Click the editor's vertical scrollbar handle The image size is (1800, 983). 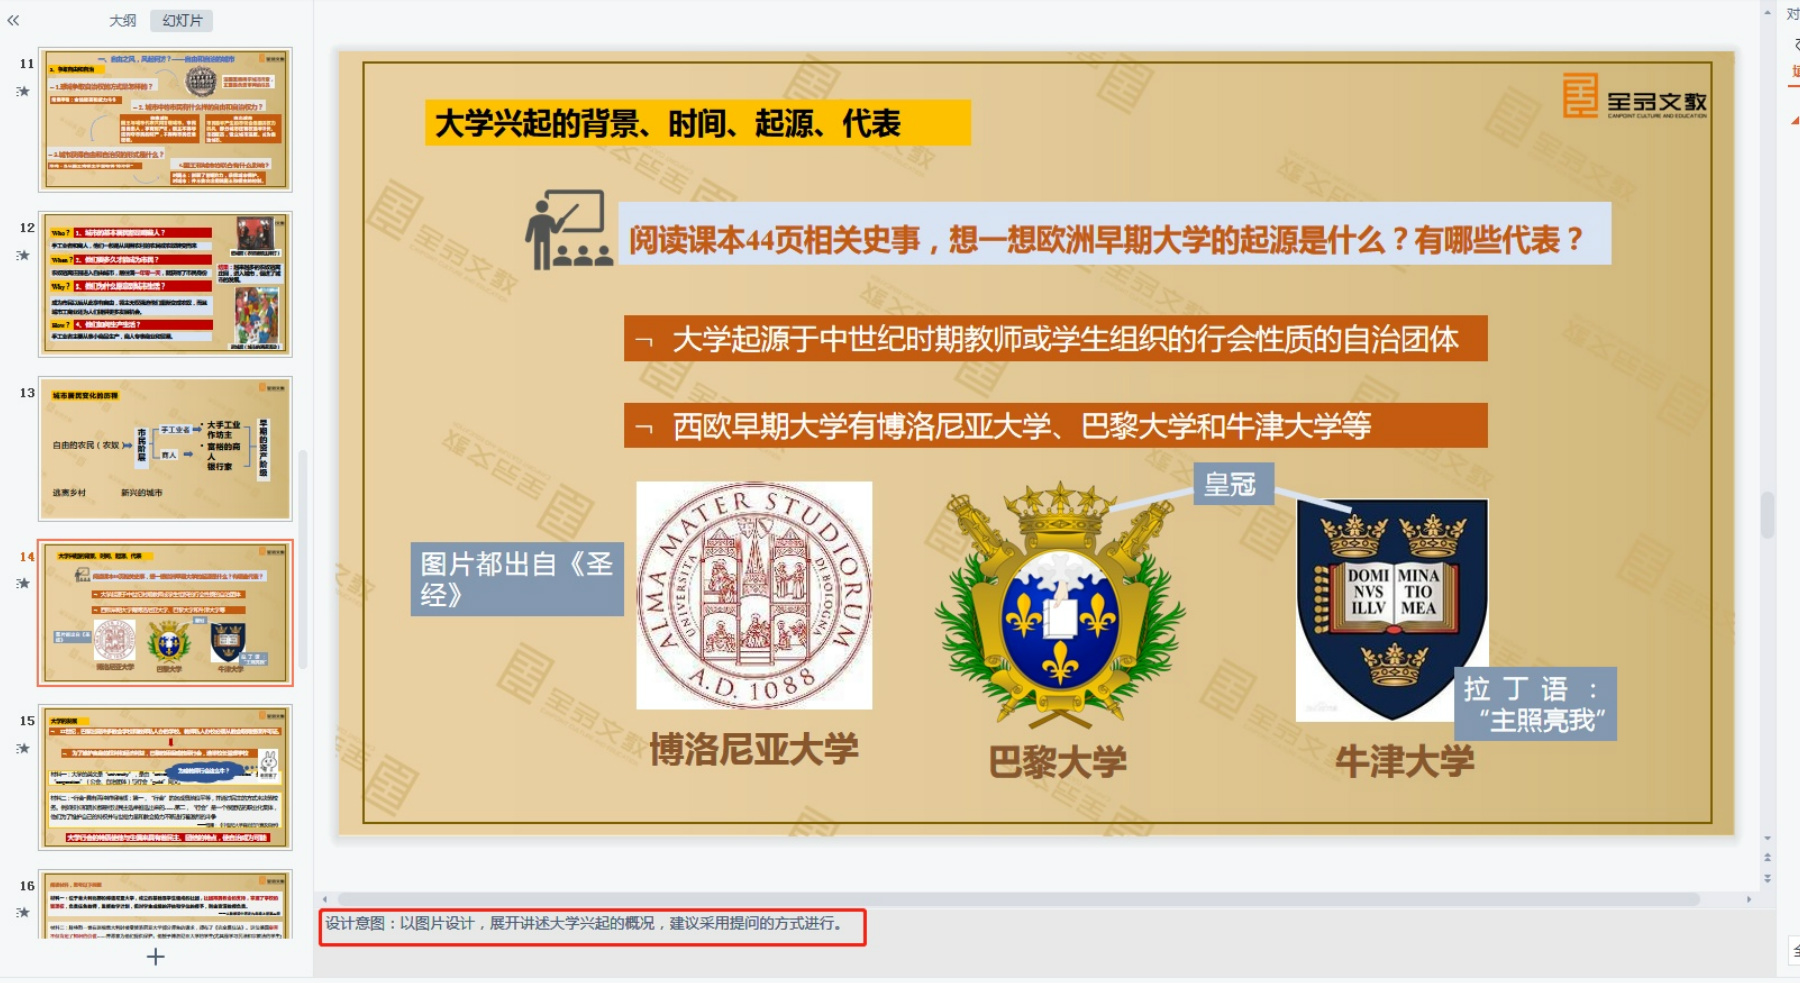1767,514
